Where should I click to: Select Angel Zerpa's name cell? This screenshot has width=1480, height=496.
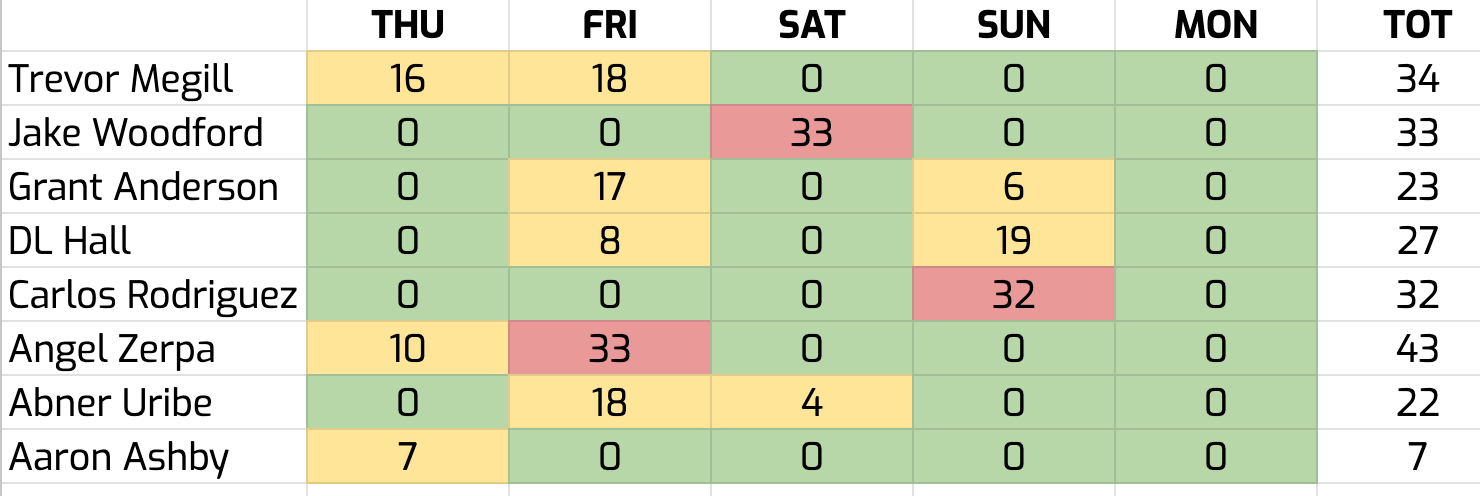pos(112,349)
